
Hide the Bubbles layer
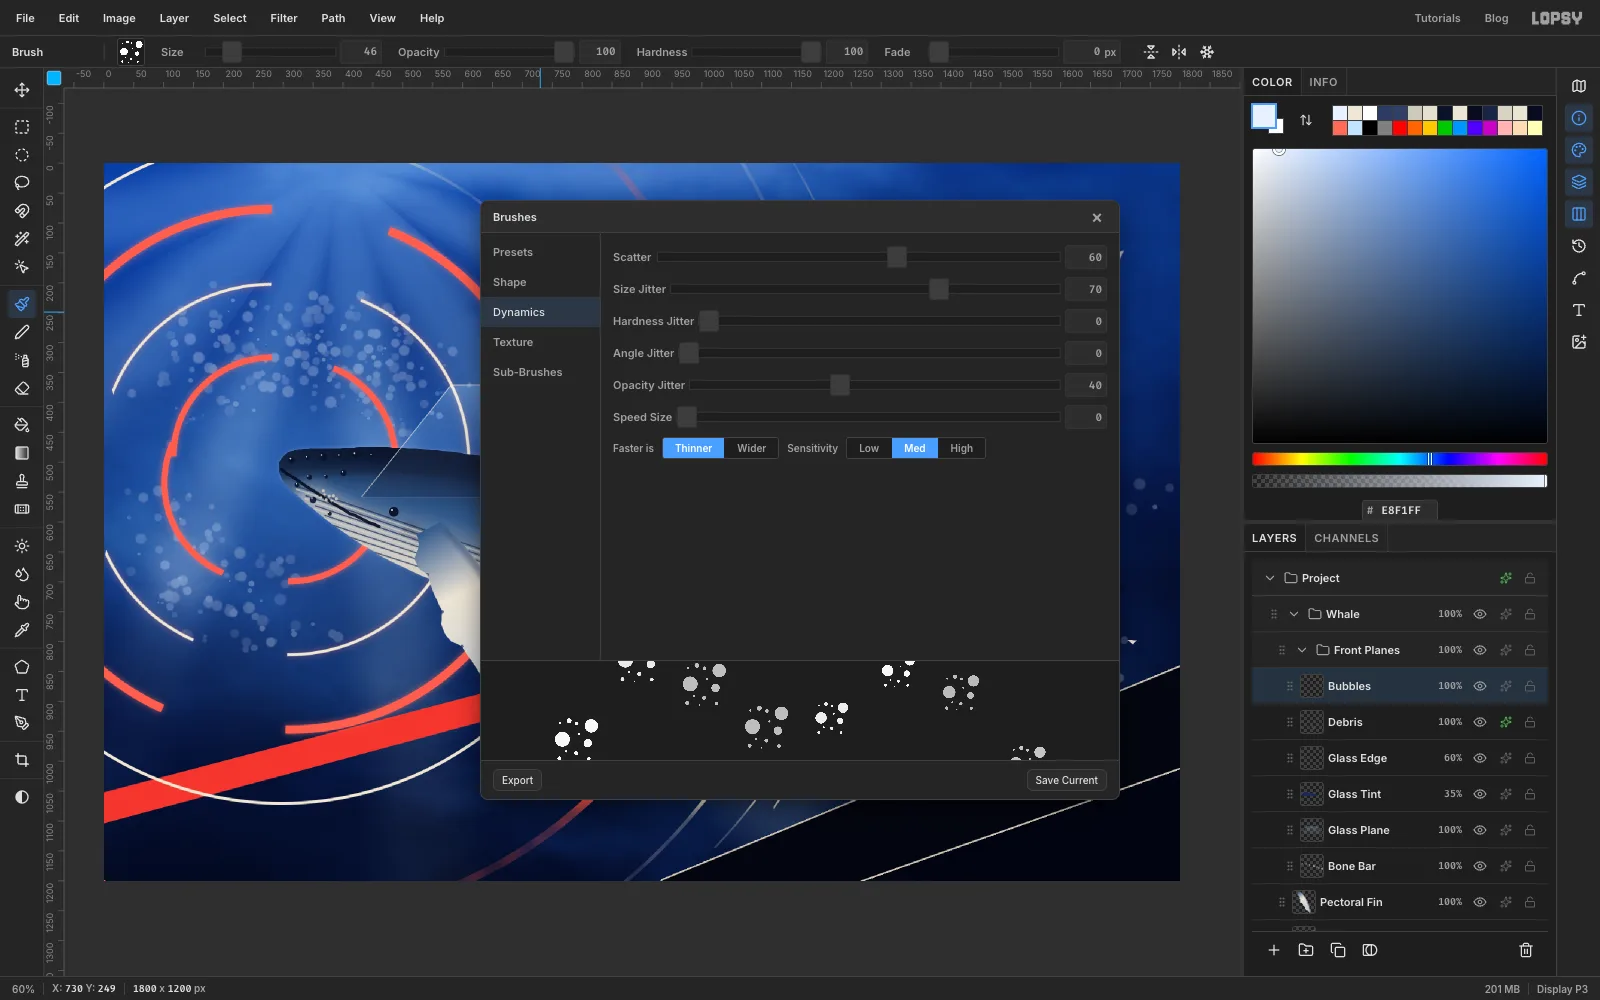coord(1480,686)
